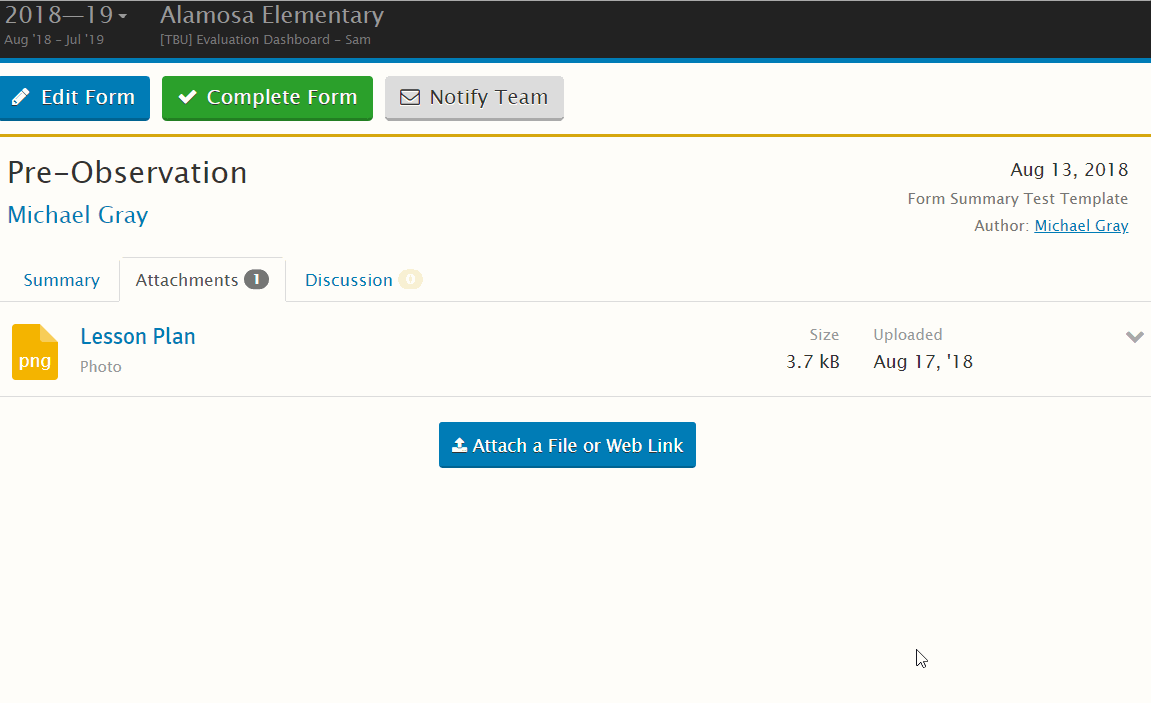Click the Complete Form button

click(267, 97)
